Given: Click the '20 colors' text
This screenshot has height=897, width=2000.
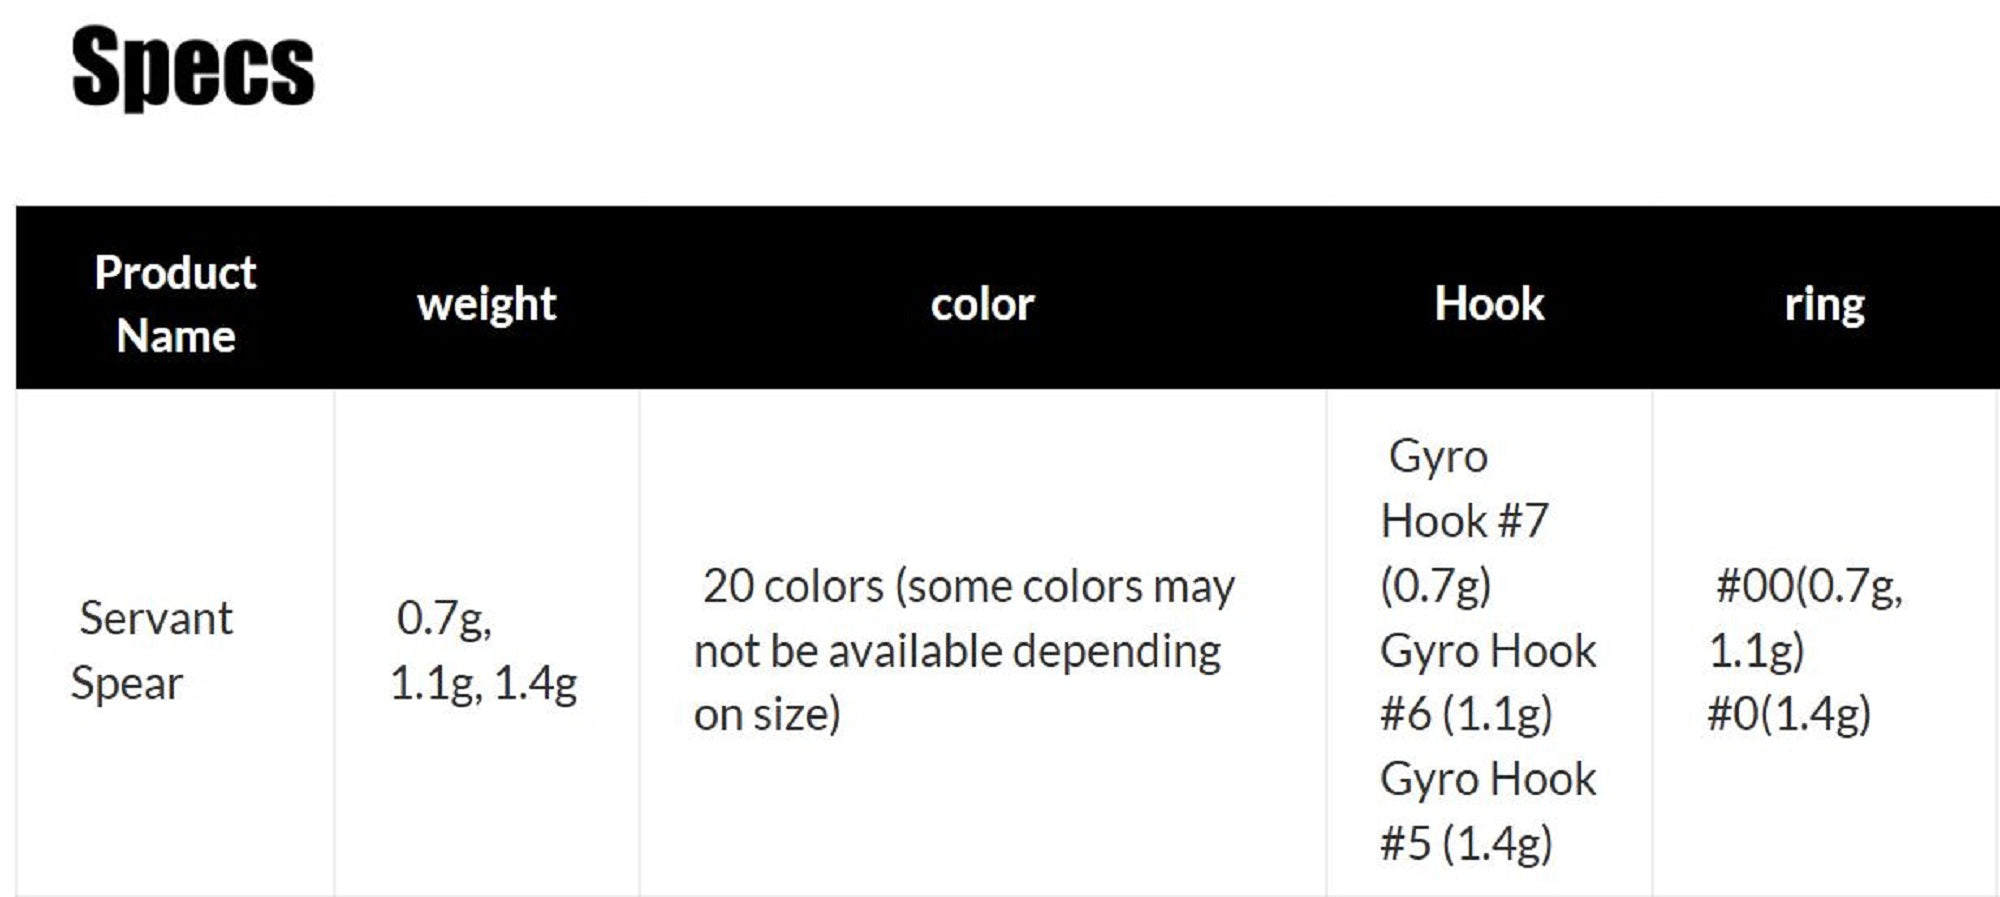Looking at the screenshot, I should (793, 586).
